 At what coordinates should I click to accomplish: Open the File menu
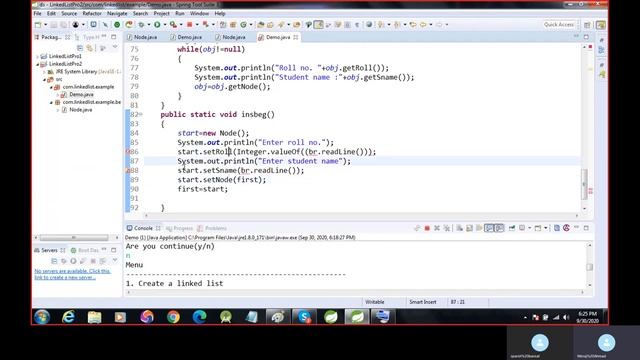(37, 13)
